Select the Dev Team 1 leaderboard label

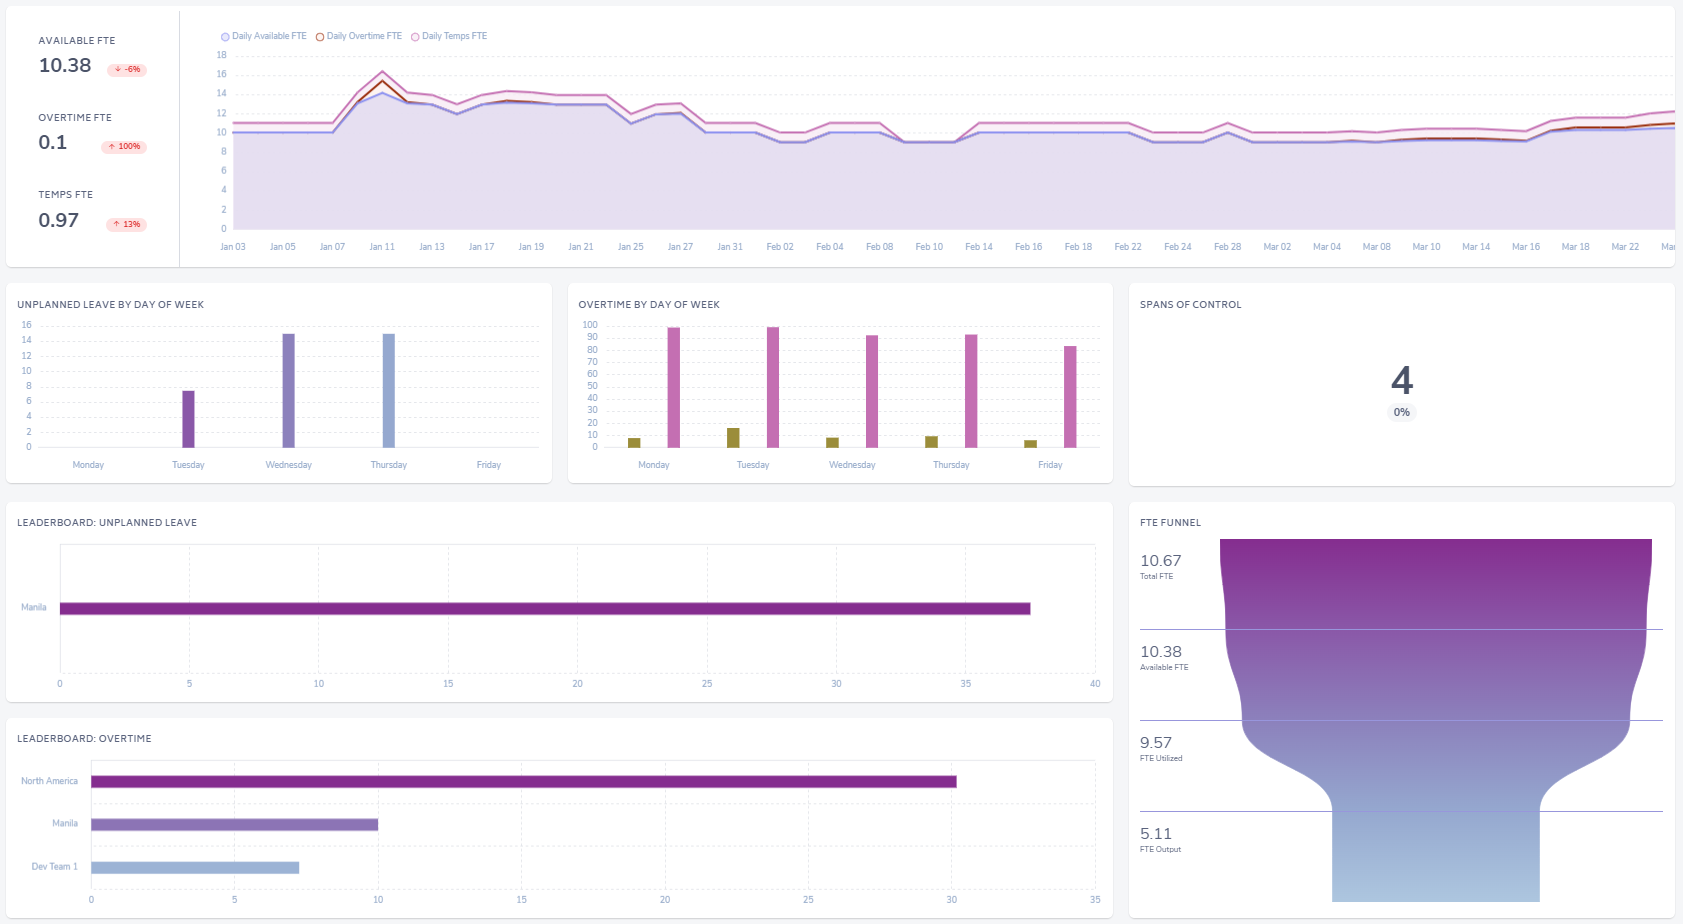[54, 867]
